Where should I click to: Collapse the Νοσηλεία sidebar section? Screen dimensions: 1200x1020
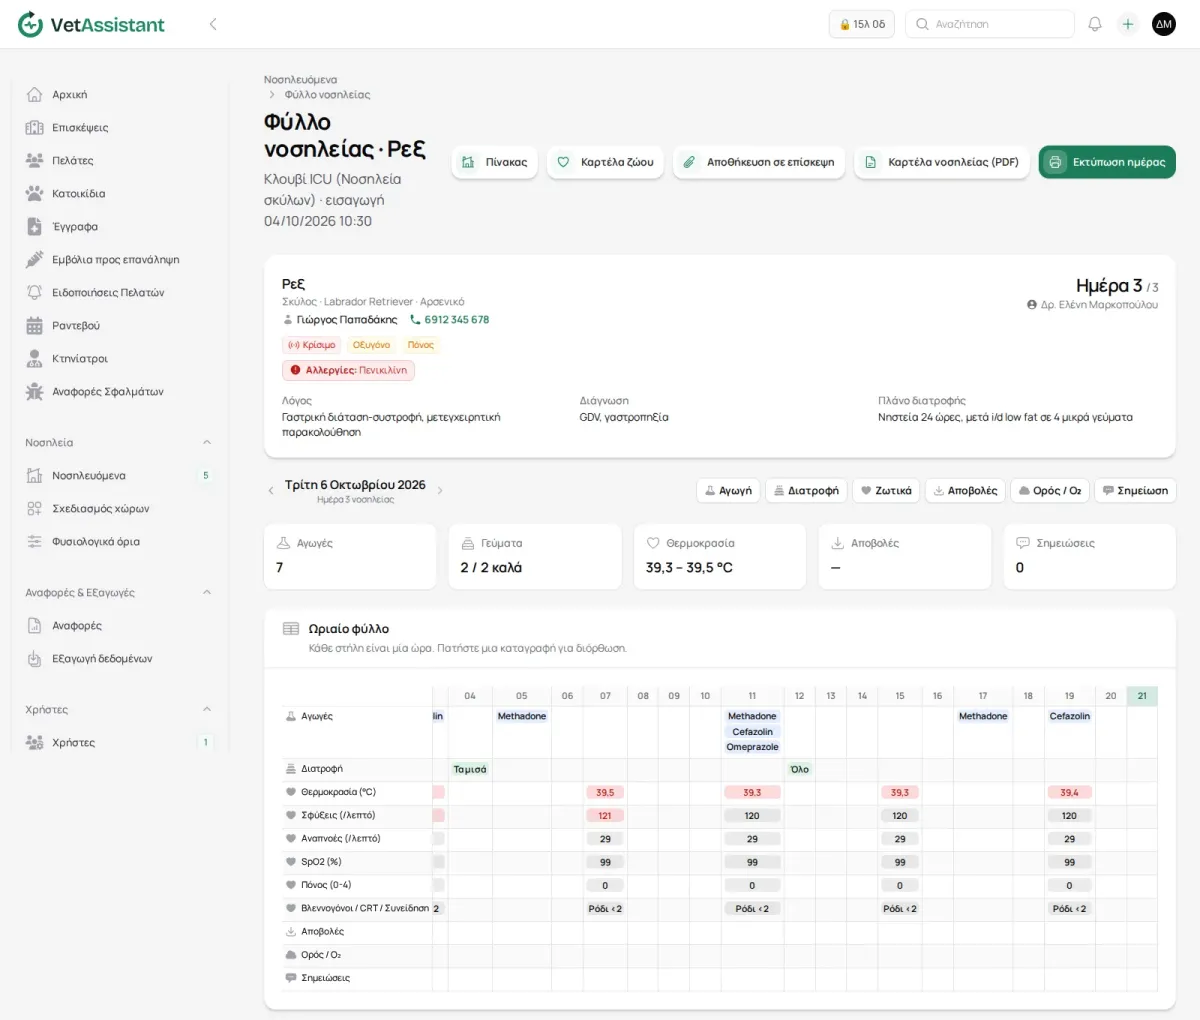pyautogui.click(x=207, y=443)
